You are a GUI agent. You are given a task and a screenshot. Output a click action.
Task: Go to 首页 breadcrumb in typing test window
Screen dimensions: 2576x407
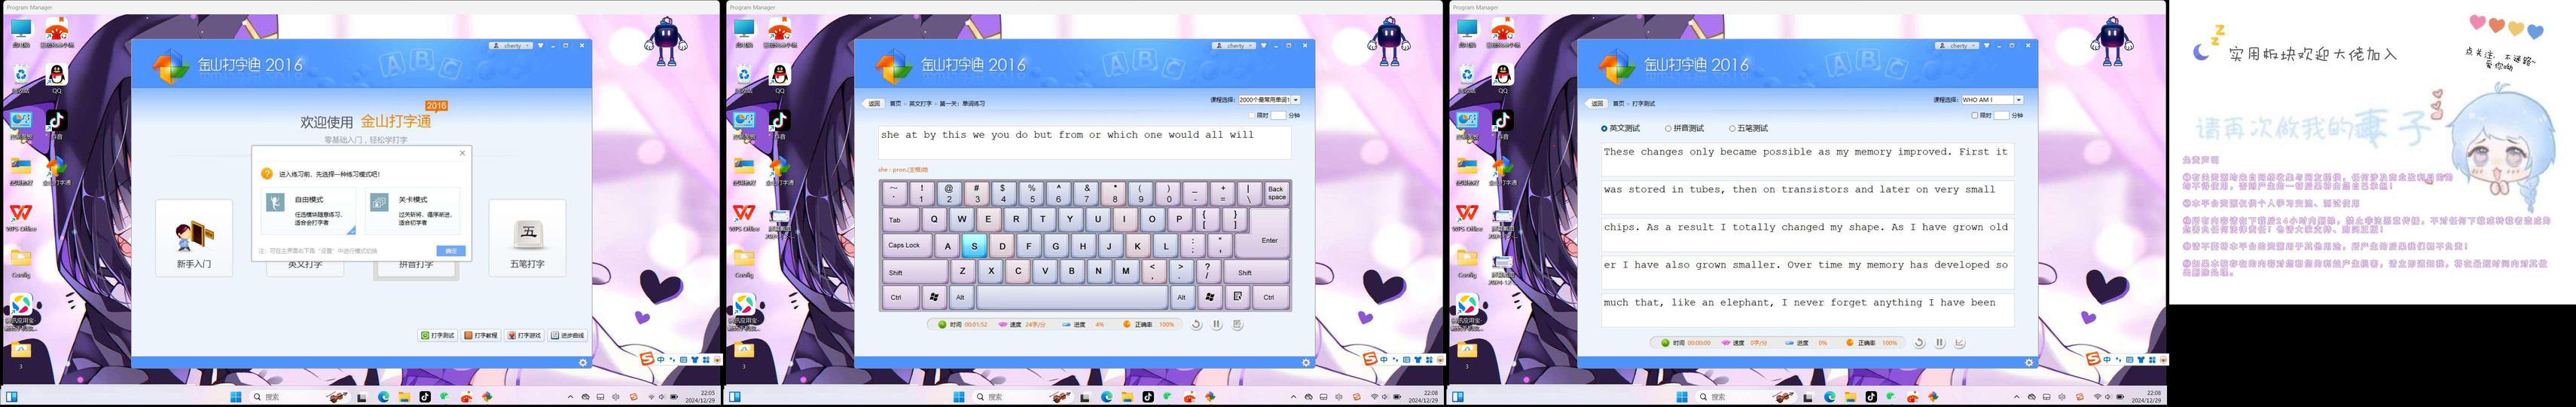click(1620, 103)
